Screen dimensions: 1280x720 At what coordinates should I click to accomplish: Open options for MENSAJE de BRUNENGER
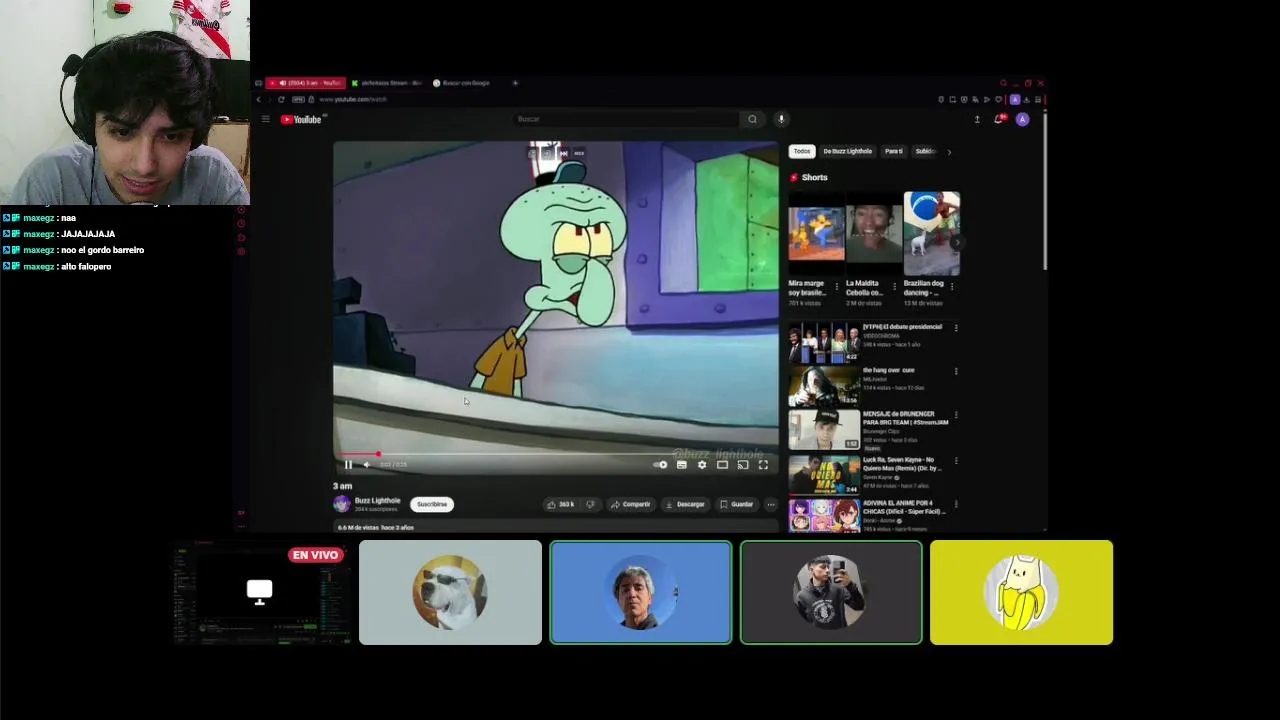pos(956,415)
